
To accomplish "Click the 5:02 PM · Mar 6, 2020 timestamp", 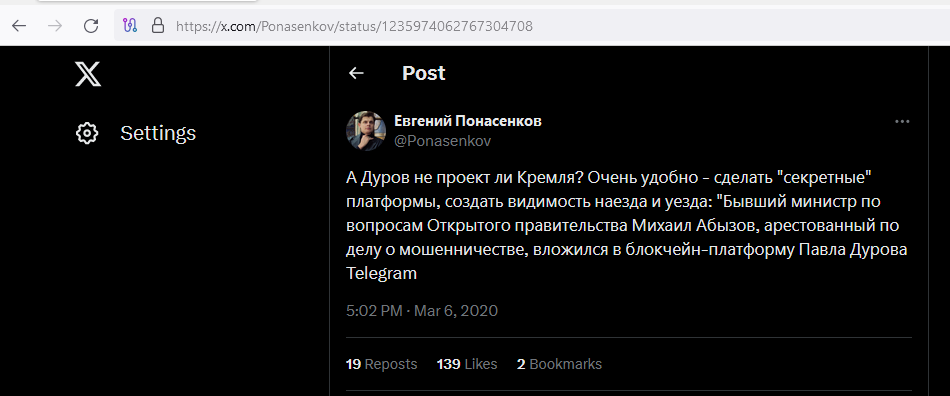I will tap(422, 311).
